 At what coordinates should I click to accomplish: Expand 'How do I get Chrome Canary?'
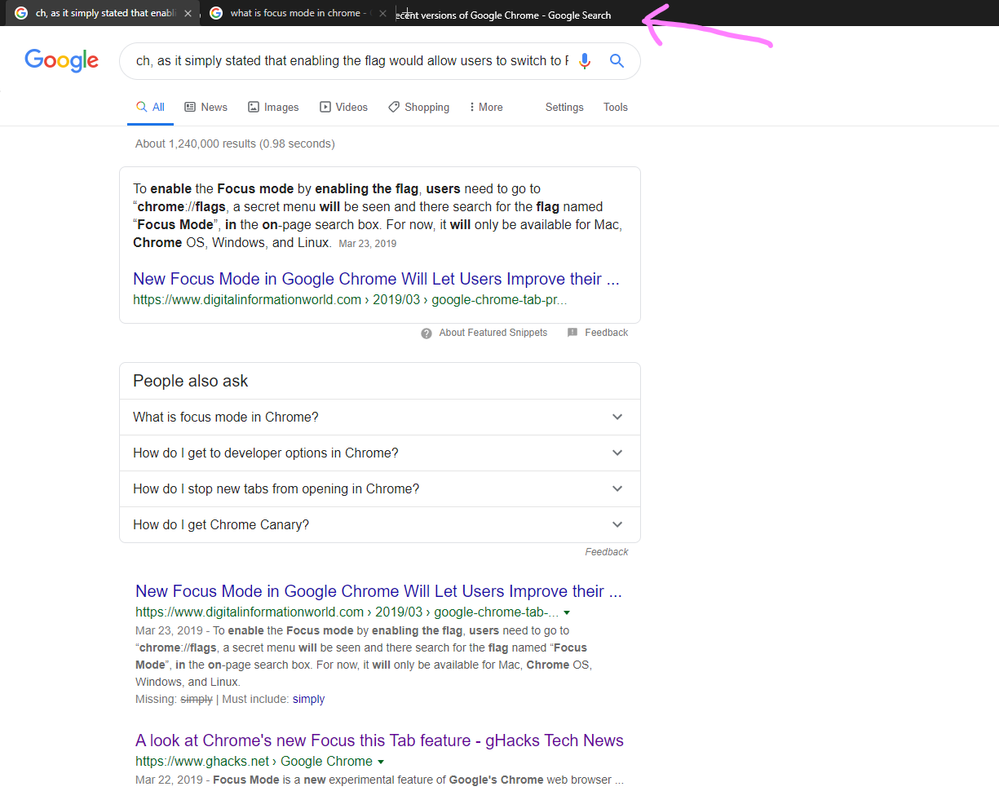click(618, 524)
